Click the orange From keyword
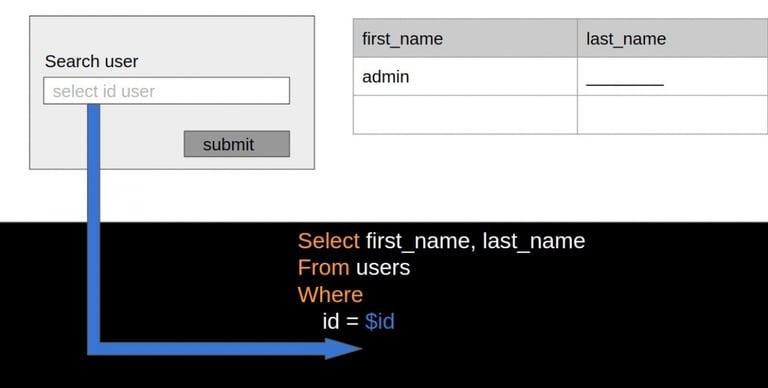 point(323,267)
